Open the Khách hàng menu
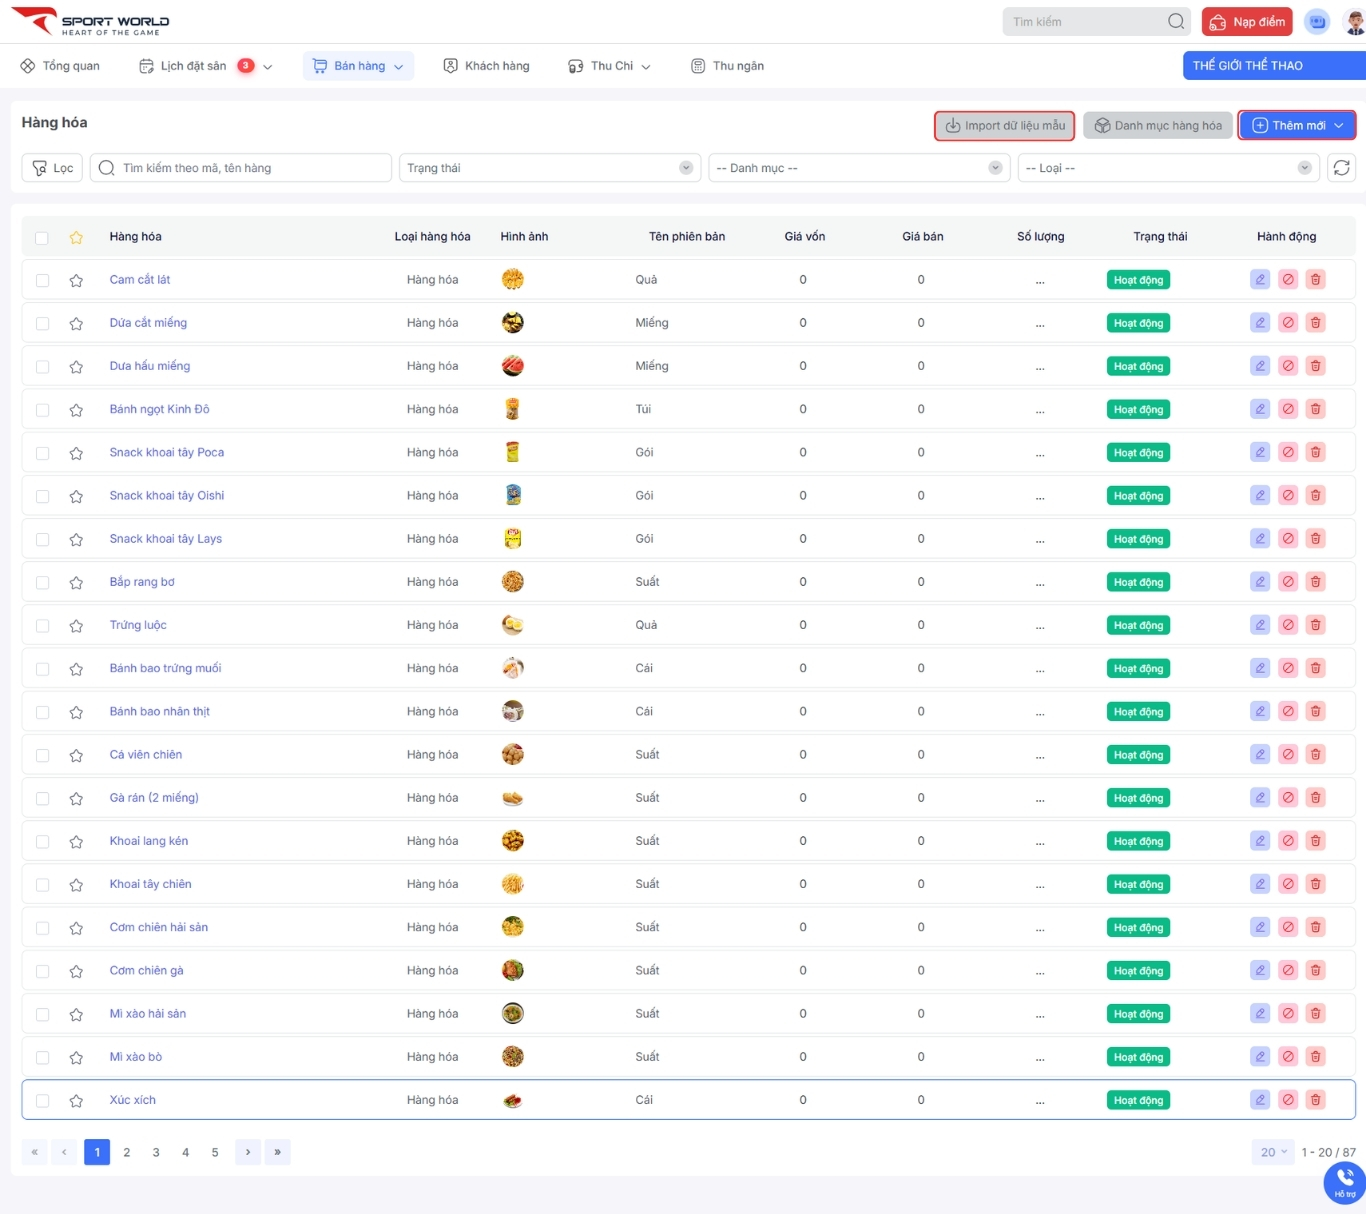The width and height of the screenshot is (1366, 1214). point(486,66)
